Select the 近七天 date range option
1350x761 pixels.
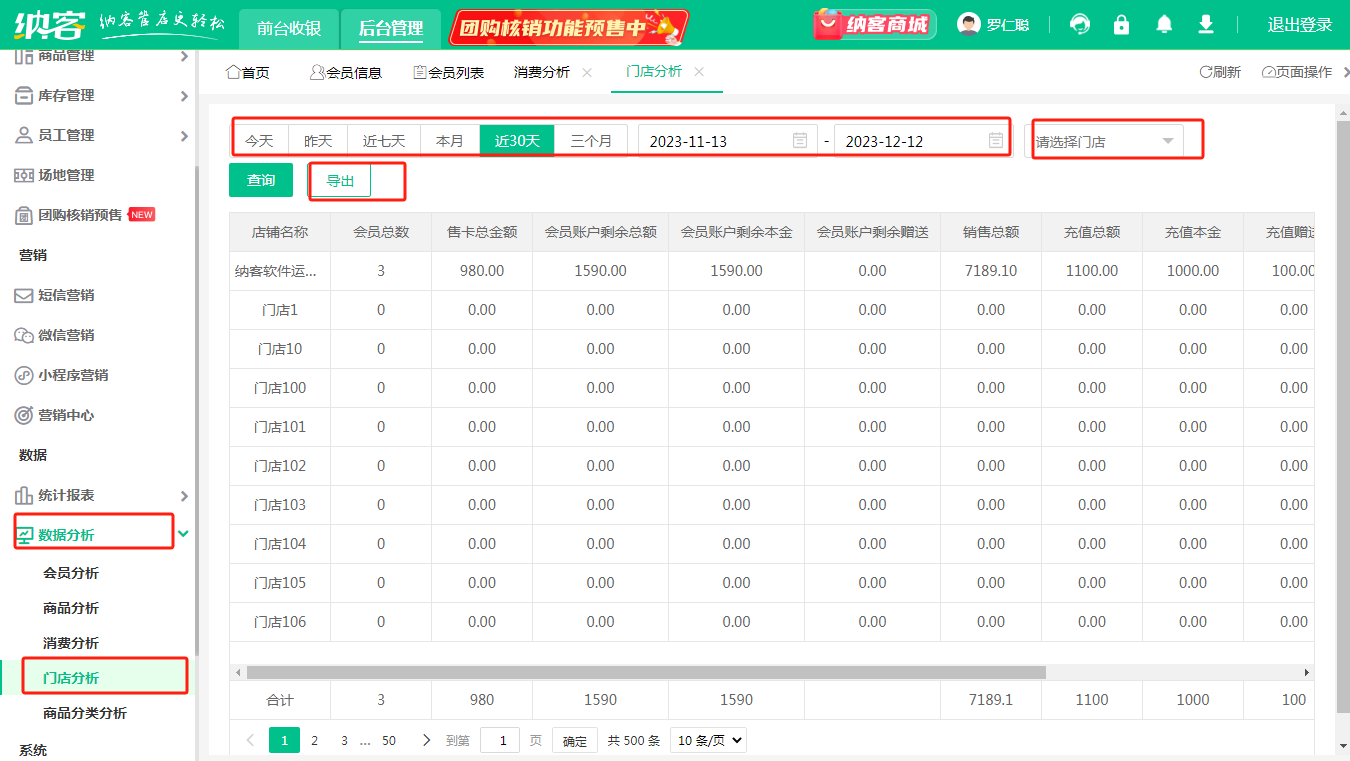coord(384,141)
